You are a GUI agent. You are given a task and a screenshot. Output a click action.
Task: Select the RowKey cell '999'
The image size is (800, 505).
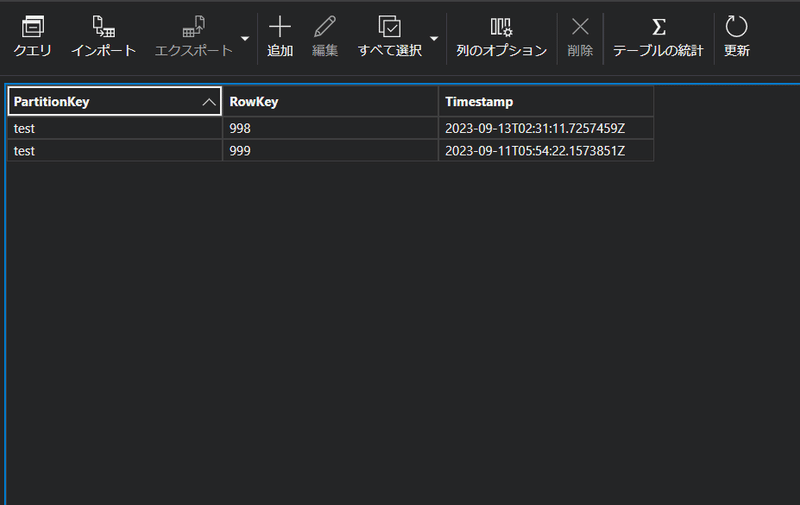(331, 150)
